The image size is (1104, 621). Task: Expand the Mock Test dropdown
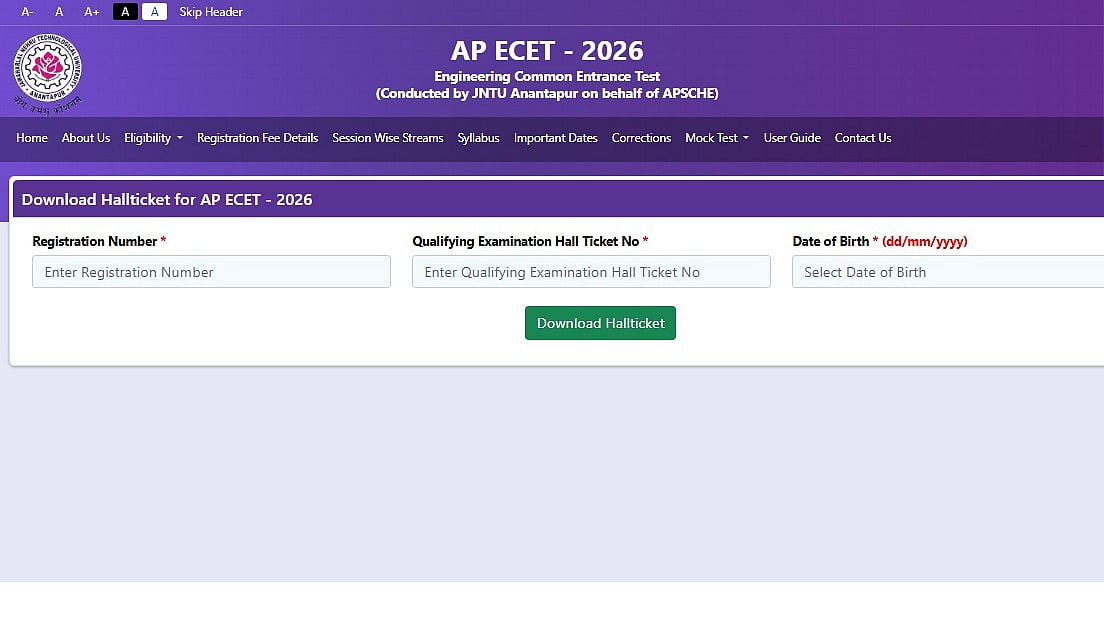coord(716,138)
